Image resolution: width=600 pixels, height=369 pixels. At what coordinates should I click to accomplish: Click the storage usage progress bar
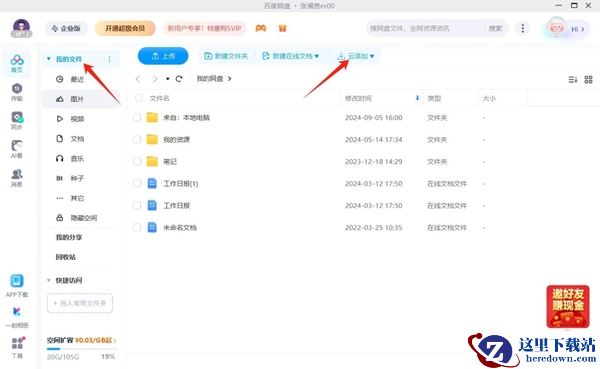[x=82, y=349]
